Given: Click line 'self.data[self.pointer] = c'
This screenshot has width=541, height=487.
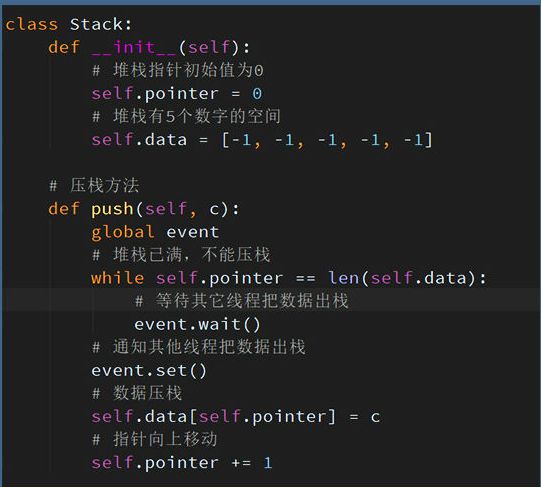Looking at the screenshot, I should tap(236, 417).
